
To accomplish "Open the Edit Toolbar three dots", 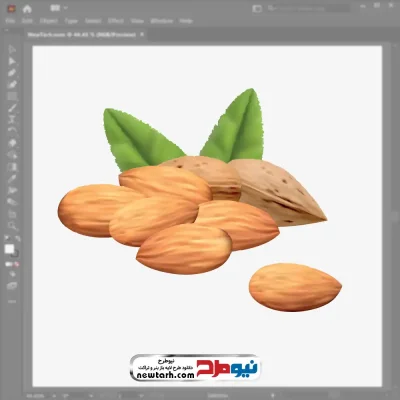I will tap(12, 301).
